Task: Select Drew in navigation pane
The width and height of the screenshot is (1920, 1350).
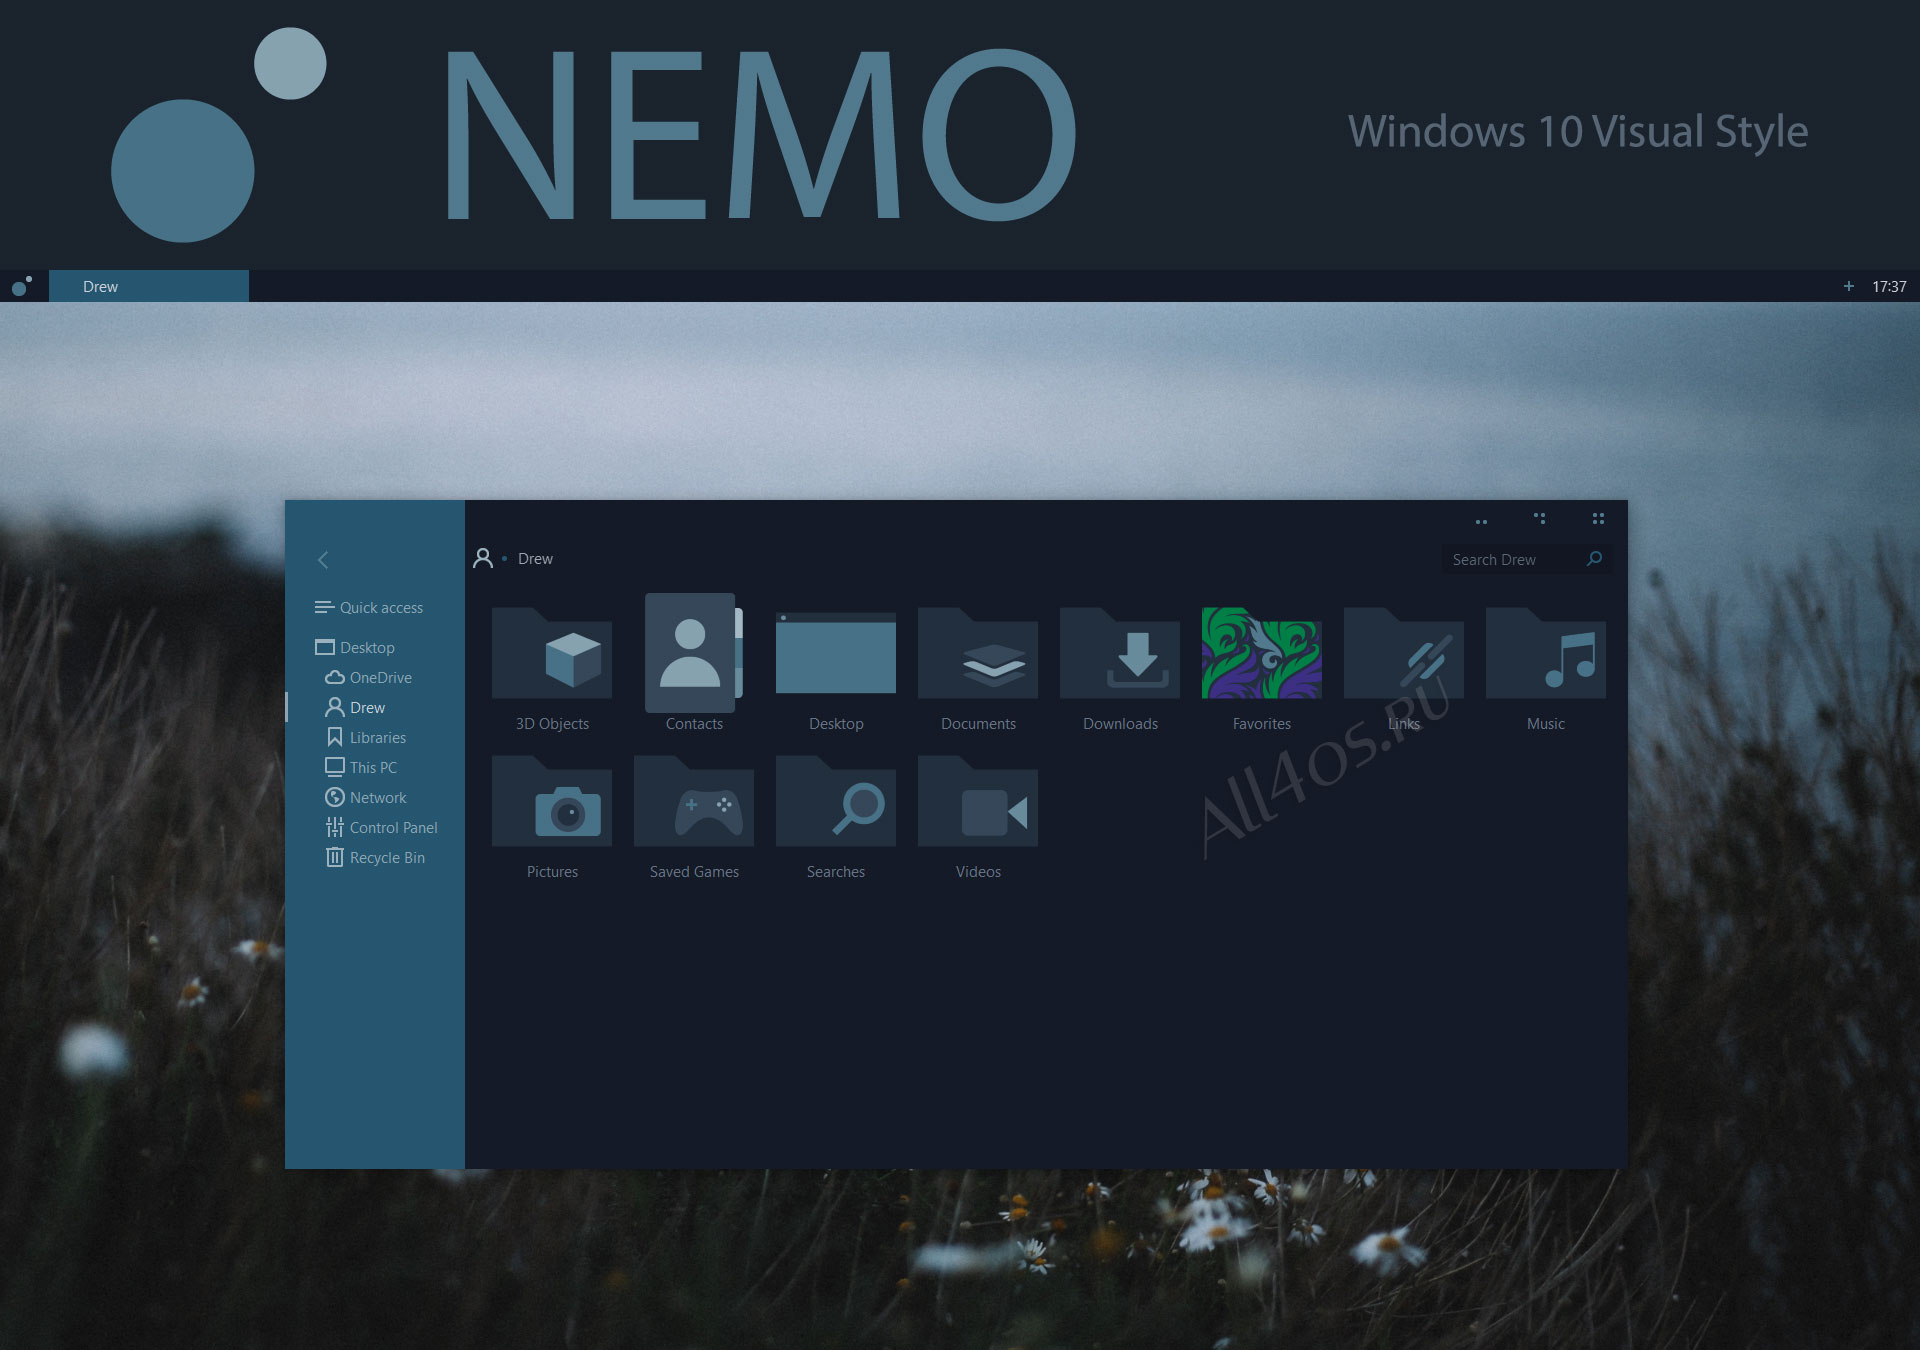Action: click(355, 708)
